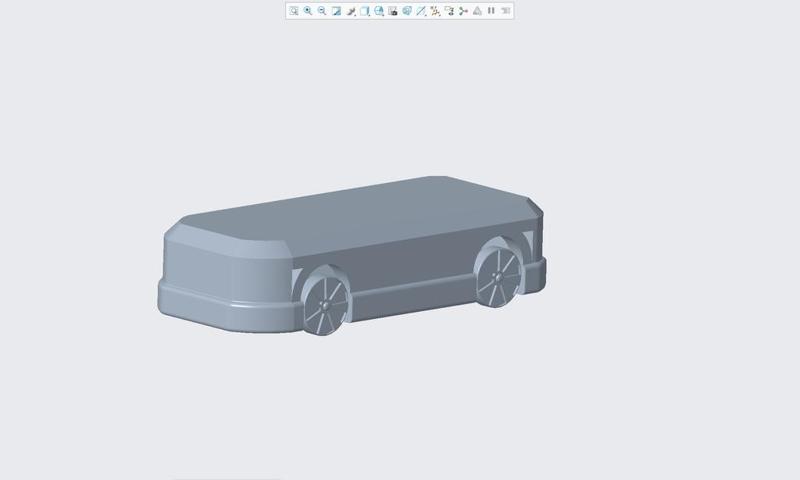Select the front wheel of the car model
The width and height of the screenshot is (800, 480).
point(326,306)
